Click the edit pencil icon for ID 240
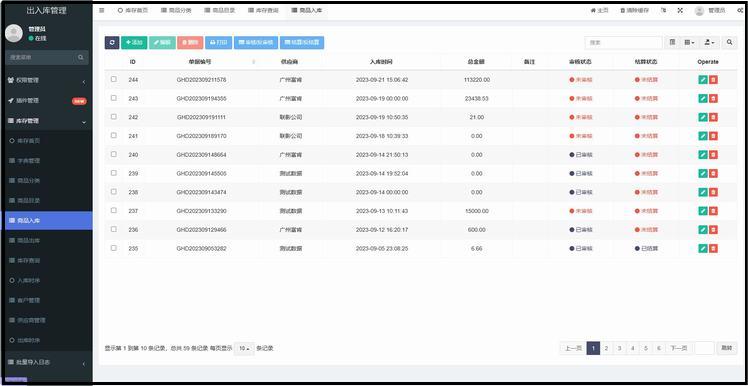 (x=703, y=155)
